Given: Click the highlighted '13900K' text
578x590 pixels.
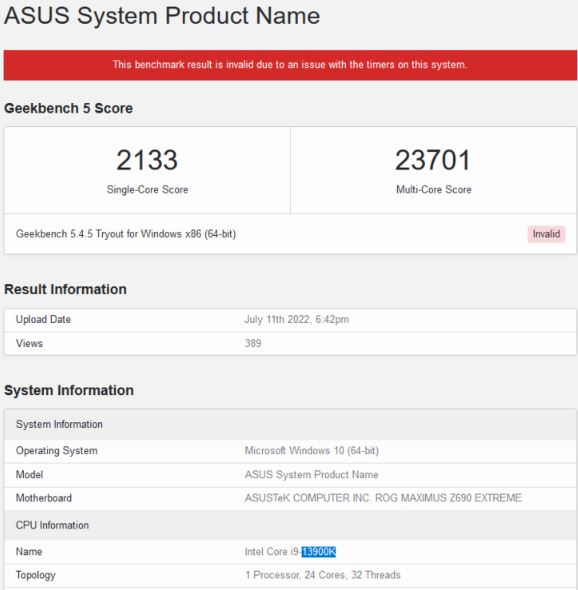Looking at the screenshot, I should point(318,552).
